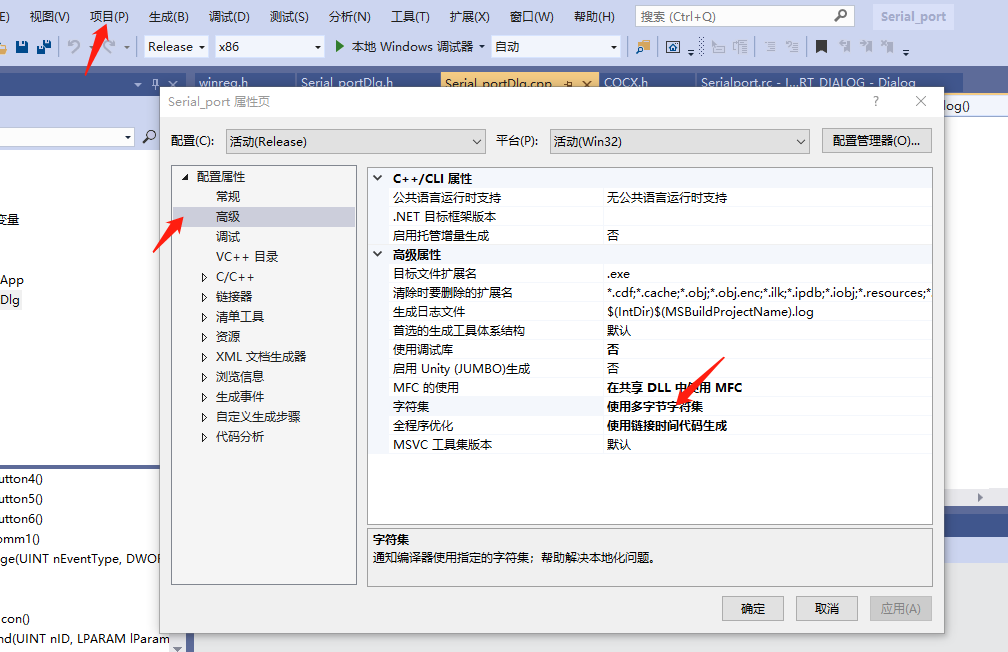Viewport: 1008px width, 652px height.
Task: Click the 确定 button
Action: 753,608
